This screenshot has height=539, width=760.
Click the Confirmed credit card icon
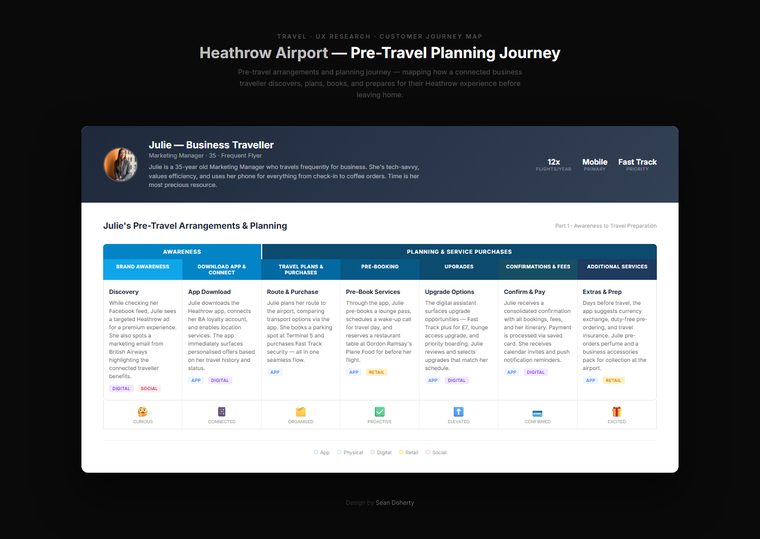[x=538, y=413]
